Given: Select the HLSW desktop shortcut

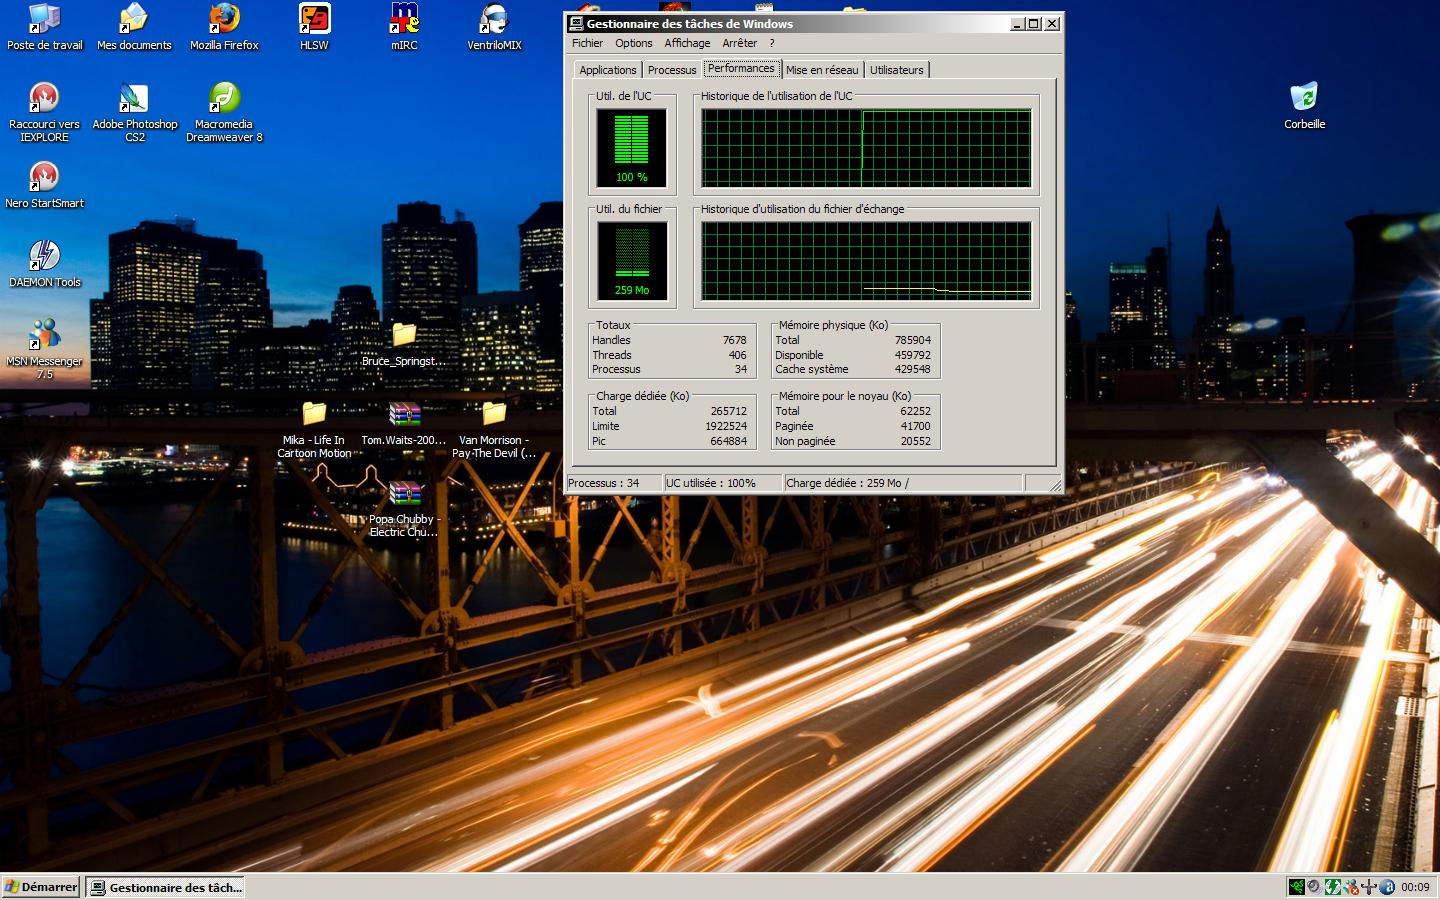Looking at the screenshot, I should pos(314,20).
